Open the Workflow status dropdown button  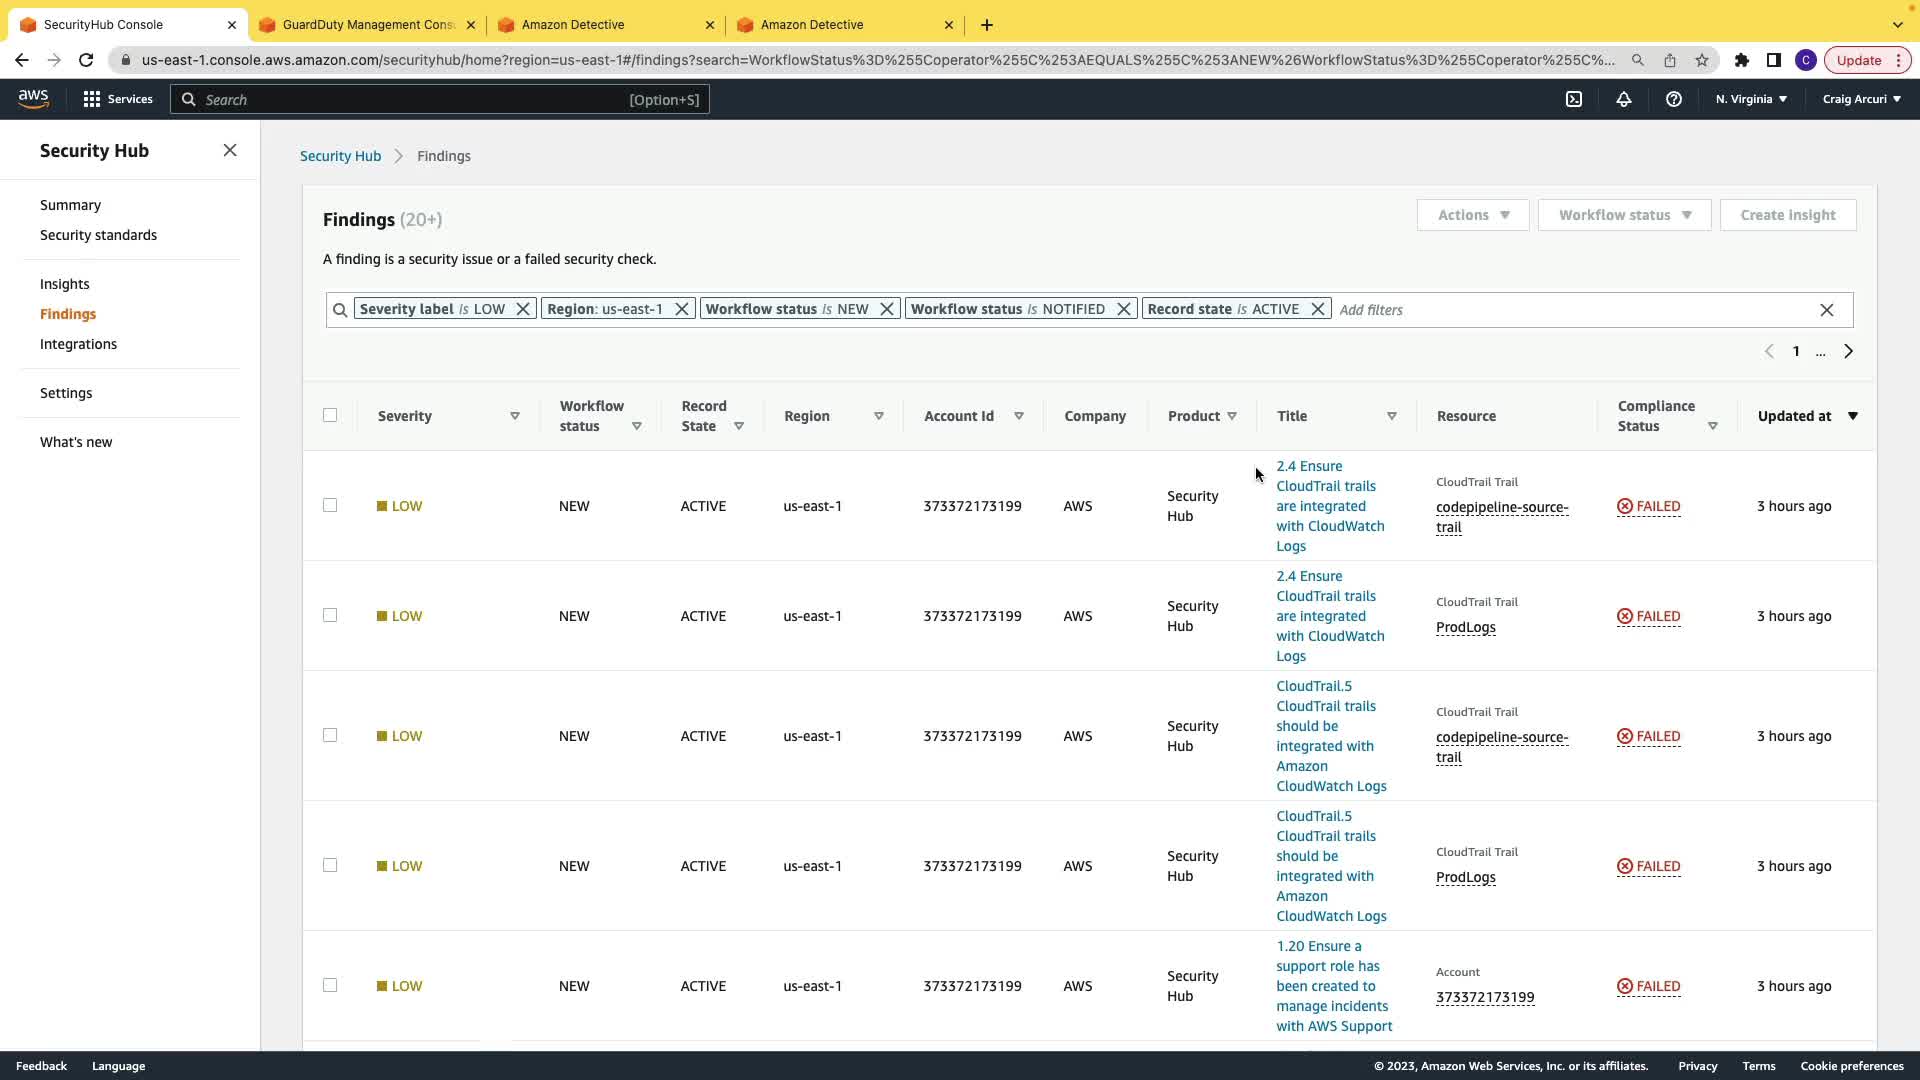coord(1624,215)
